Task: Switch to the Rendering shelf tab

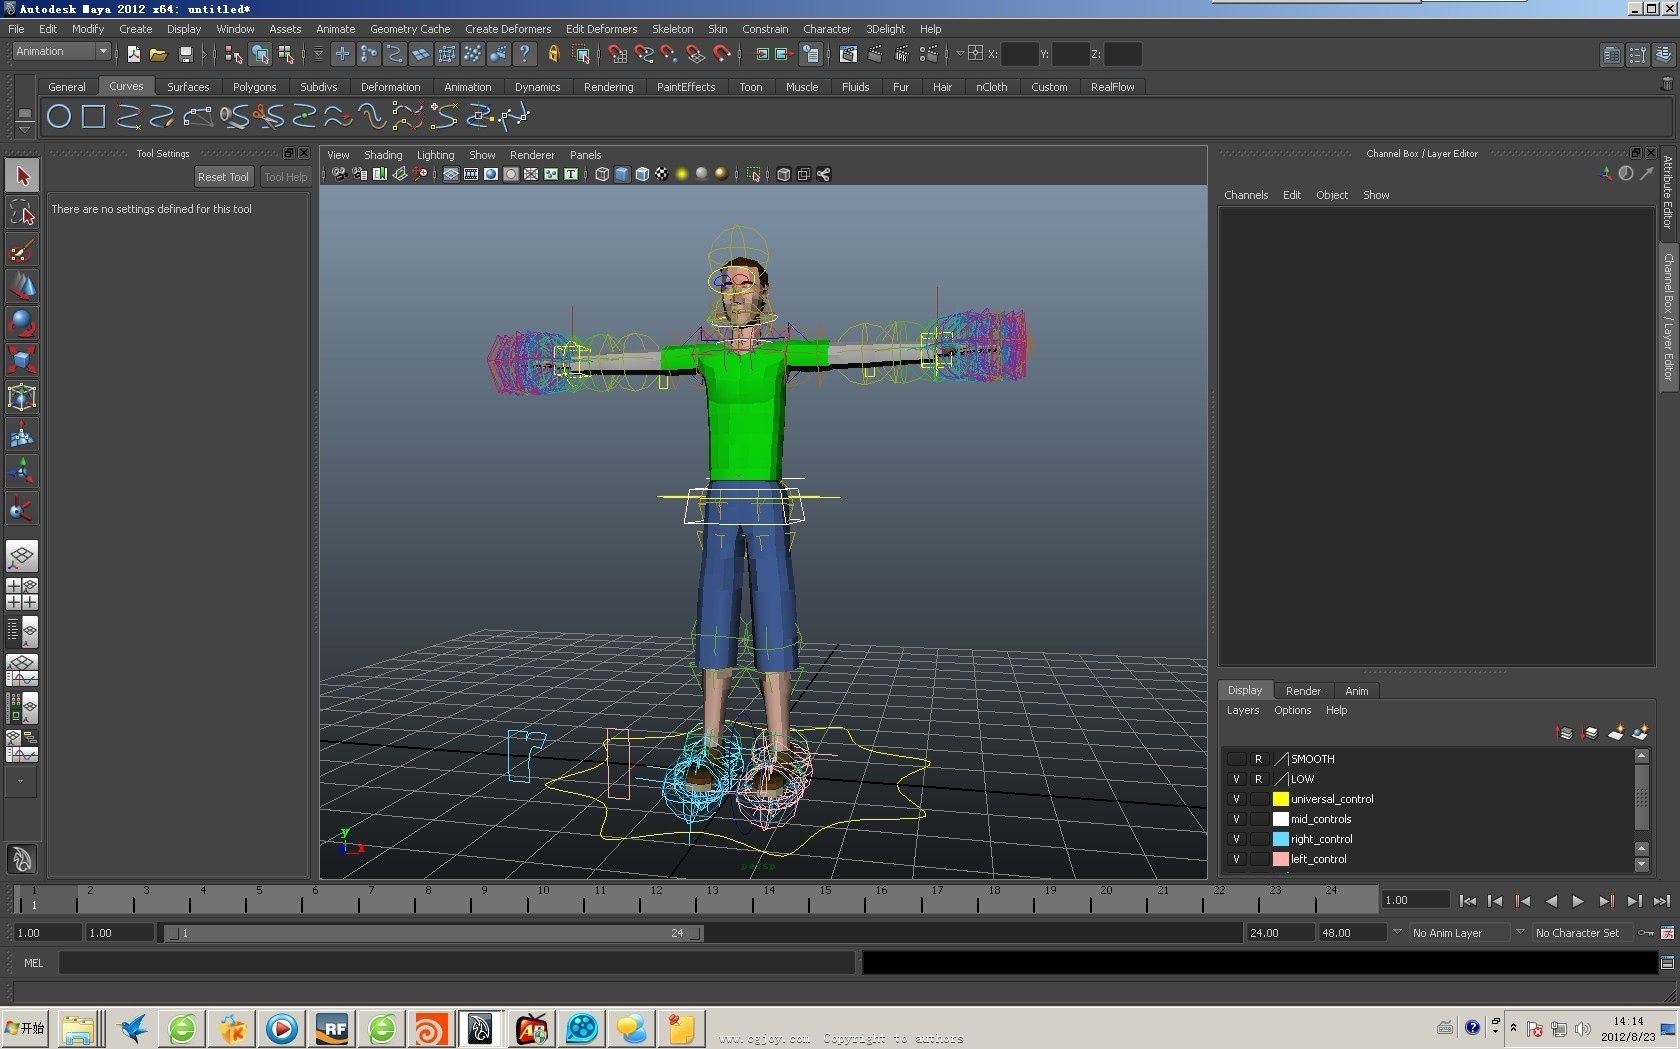Action: (608, 87)
